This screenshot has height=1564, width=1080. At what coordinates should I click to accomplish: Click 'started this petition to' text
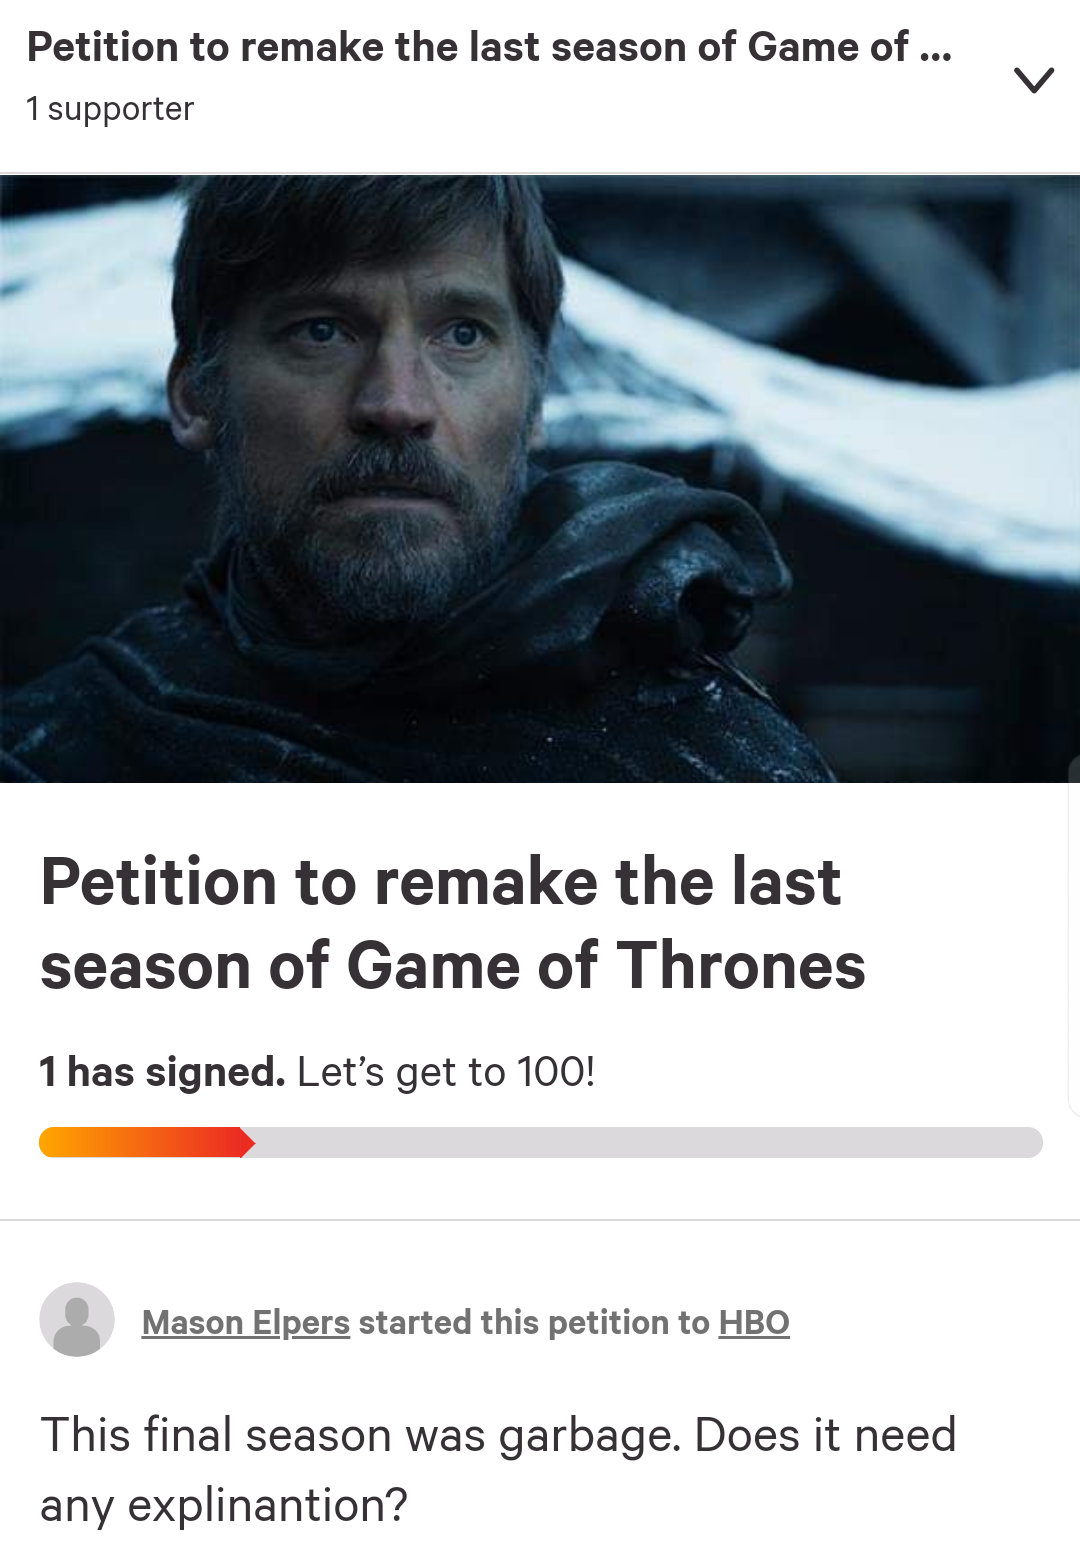(x=534, y=1322)
